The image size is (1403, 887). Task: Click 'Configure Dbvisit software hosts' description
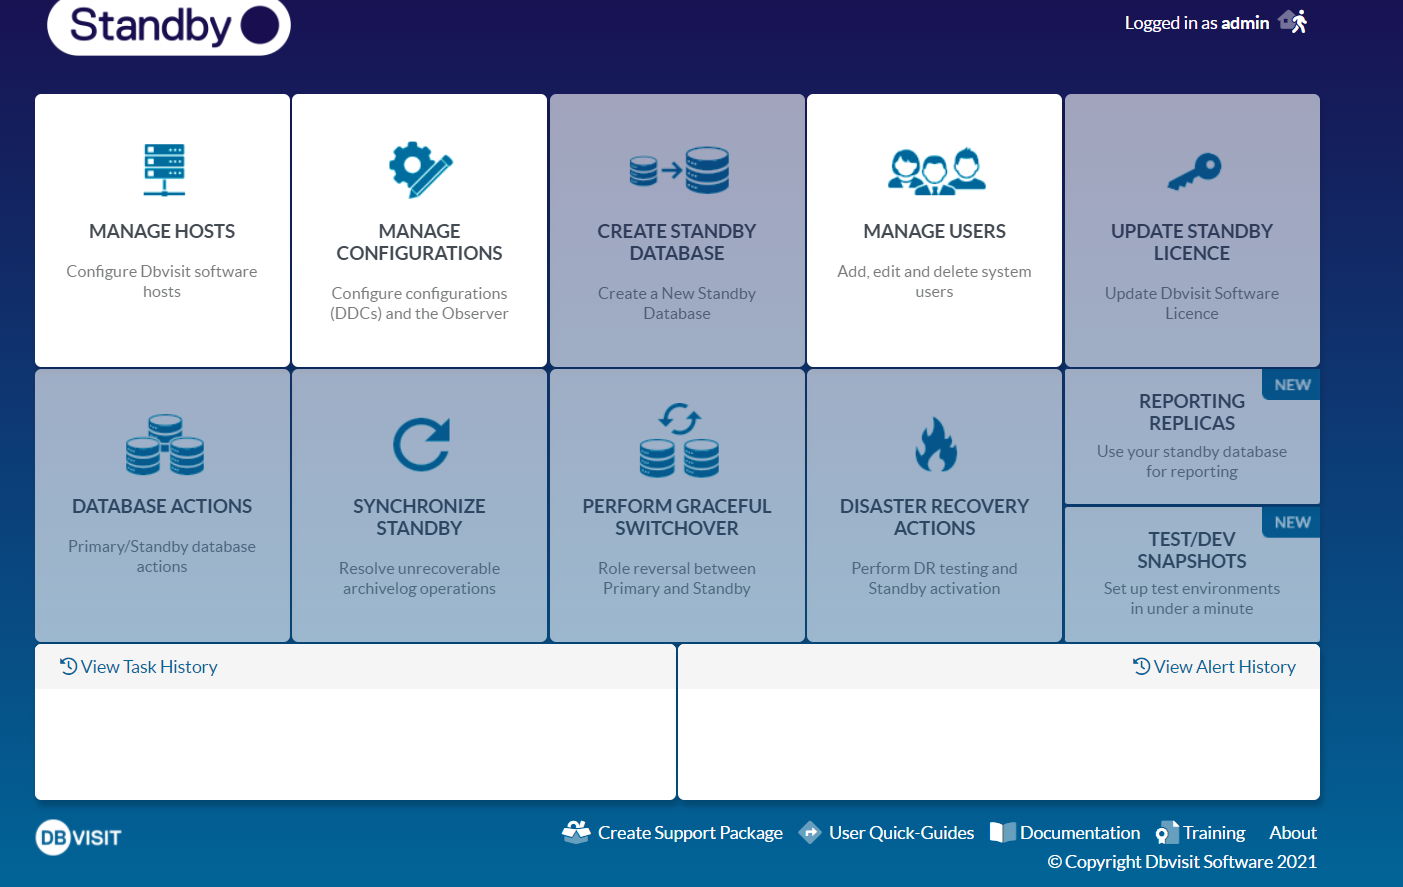(x=162, y=281)
